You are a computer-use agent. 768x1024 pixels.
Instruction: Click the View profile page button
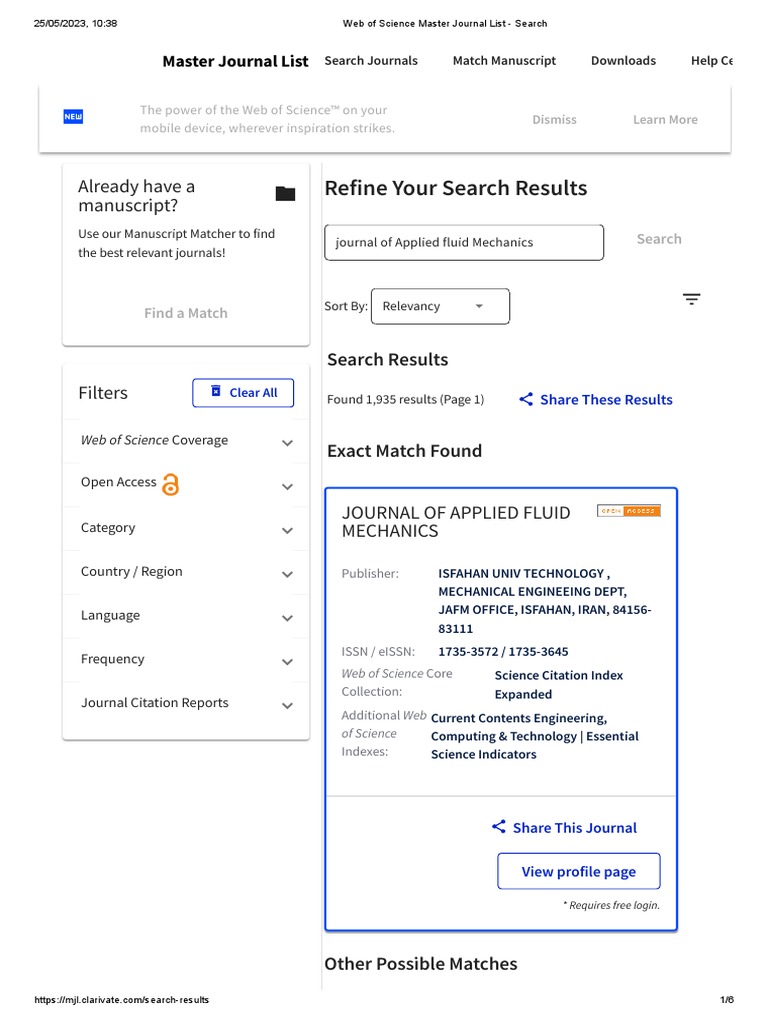(579, 872)
